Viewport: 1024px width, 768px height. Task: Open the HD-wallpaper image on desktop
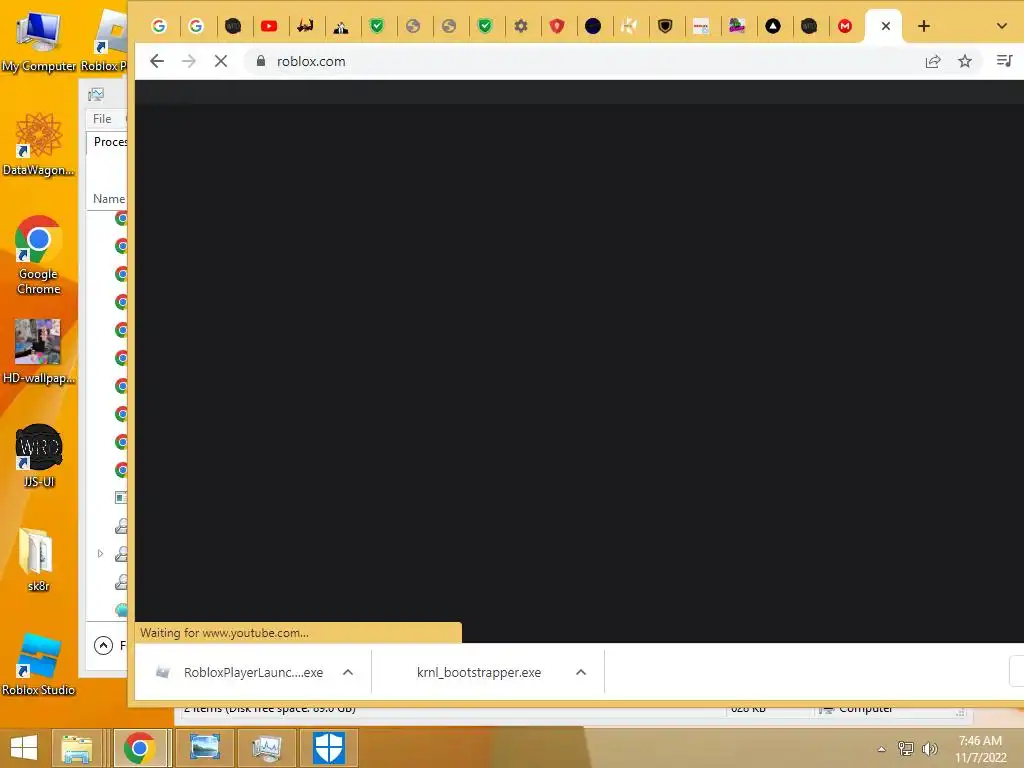point(39,351)
